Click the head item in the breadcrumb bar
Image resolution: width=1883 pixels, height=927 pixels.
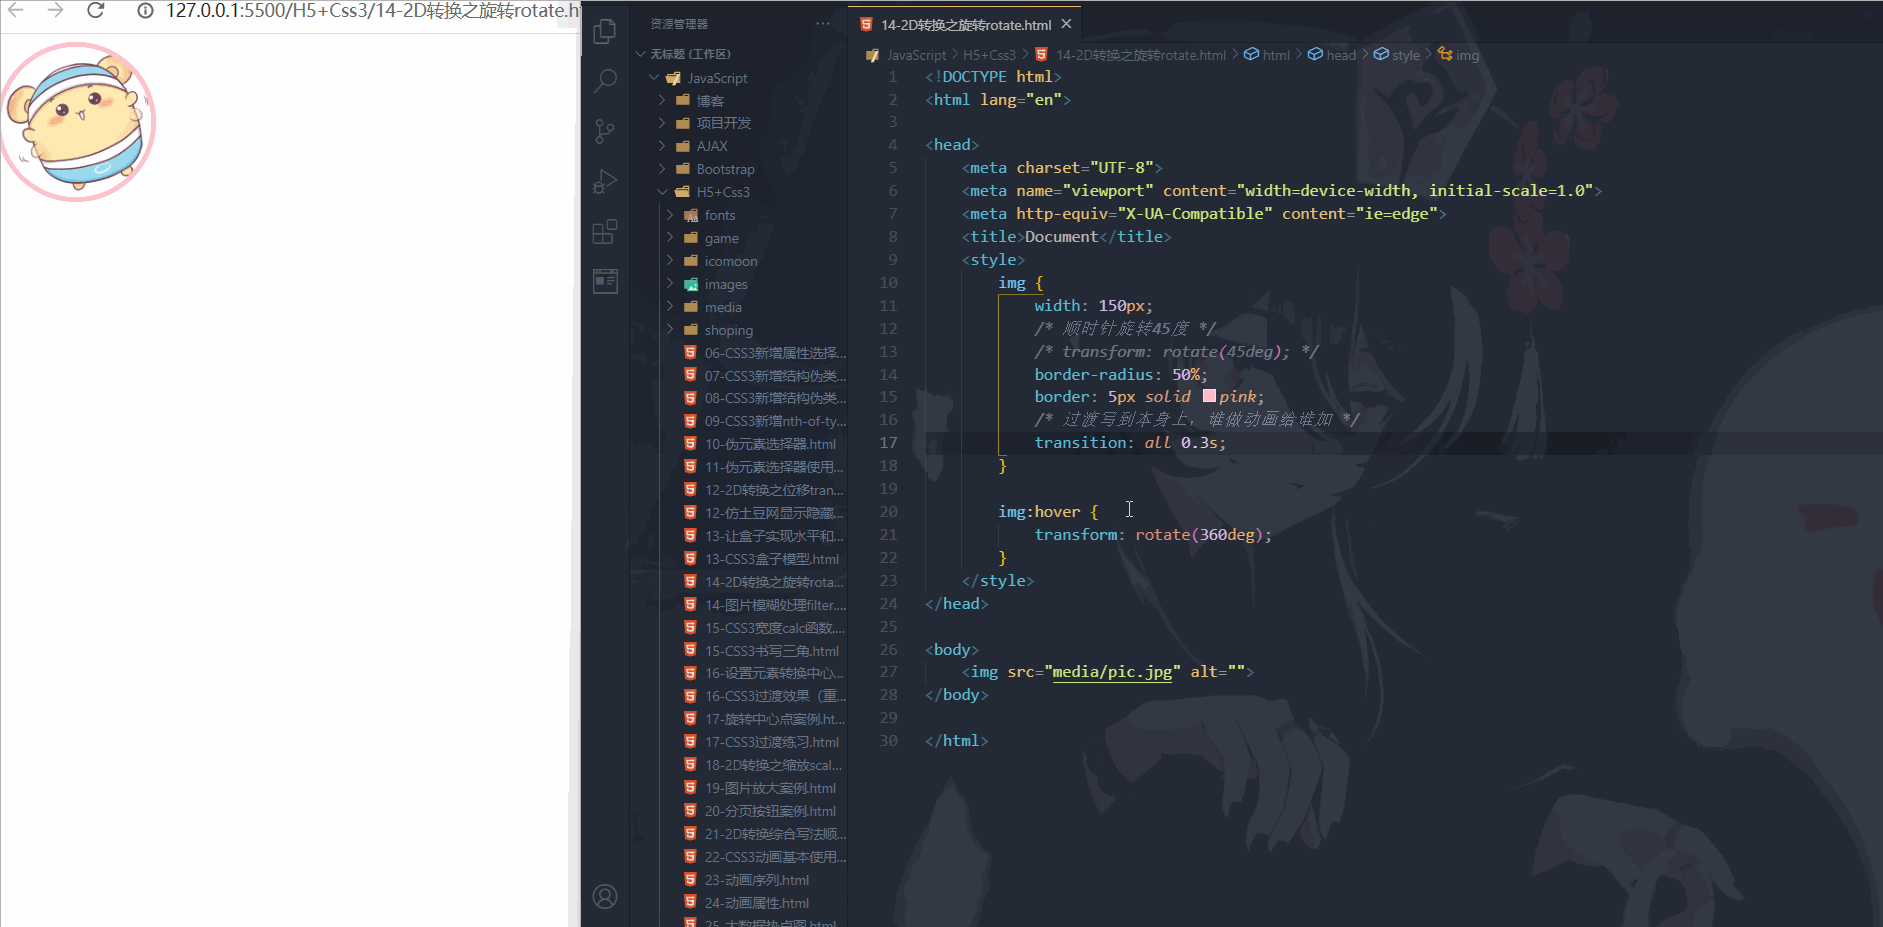tap(1340, 55)
